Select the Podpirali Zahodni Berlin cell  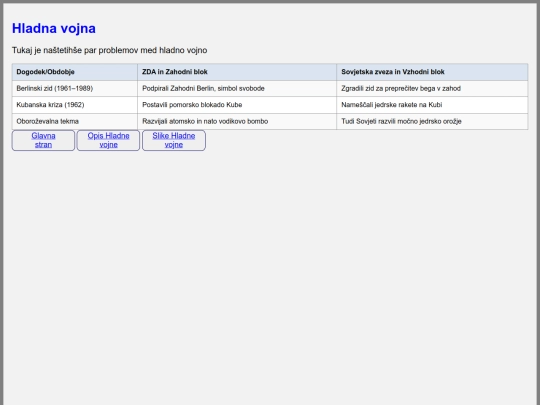(x=237, y=89)
